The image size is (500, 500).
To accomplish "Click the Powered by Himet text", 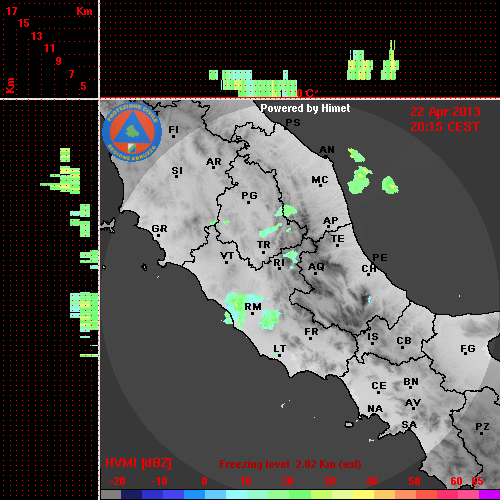I will pyautogui.click(x=305, y=108).
